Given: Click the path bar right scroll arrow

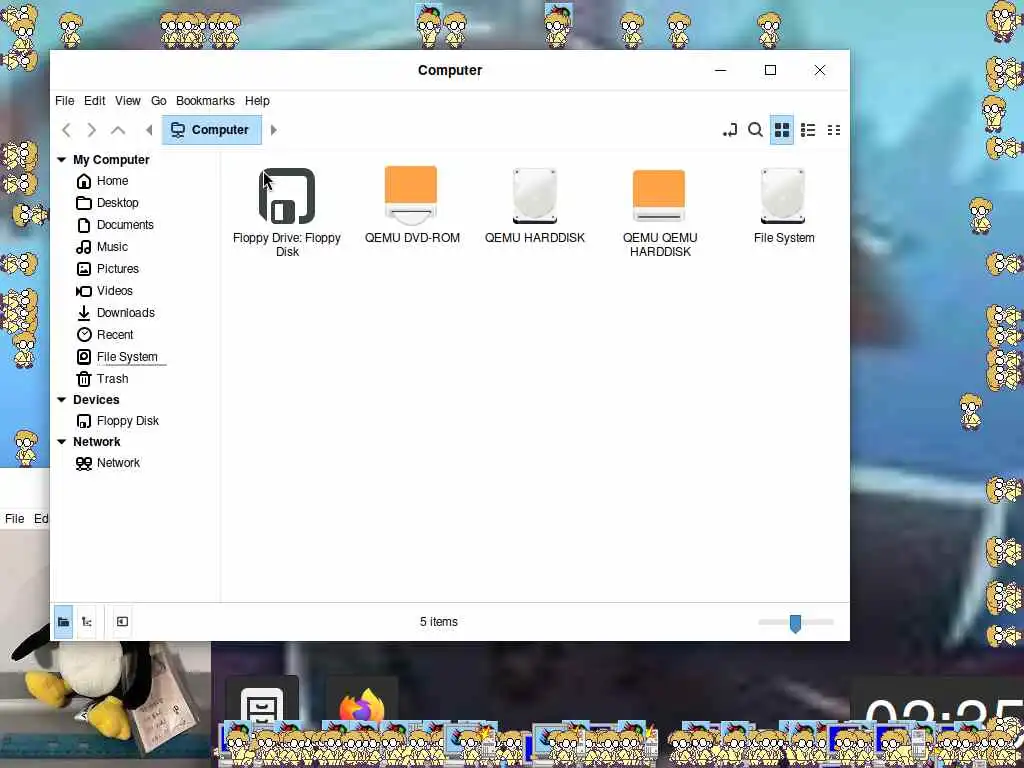Looking at the screenshot, I should tap(274, 130).
